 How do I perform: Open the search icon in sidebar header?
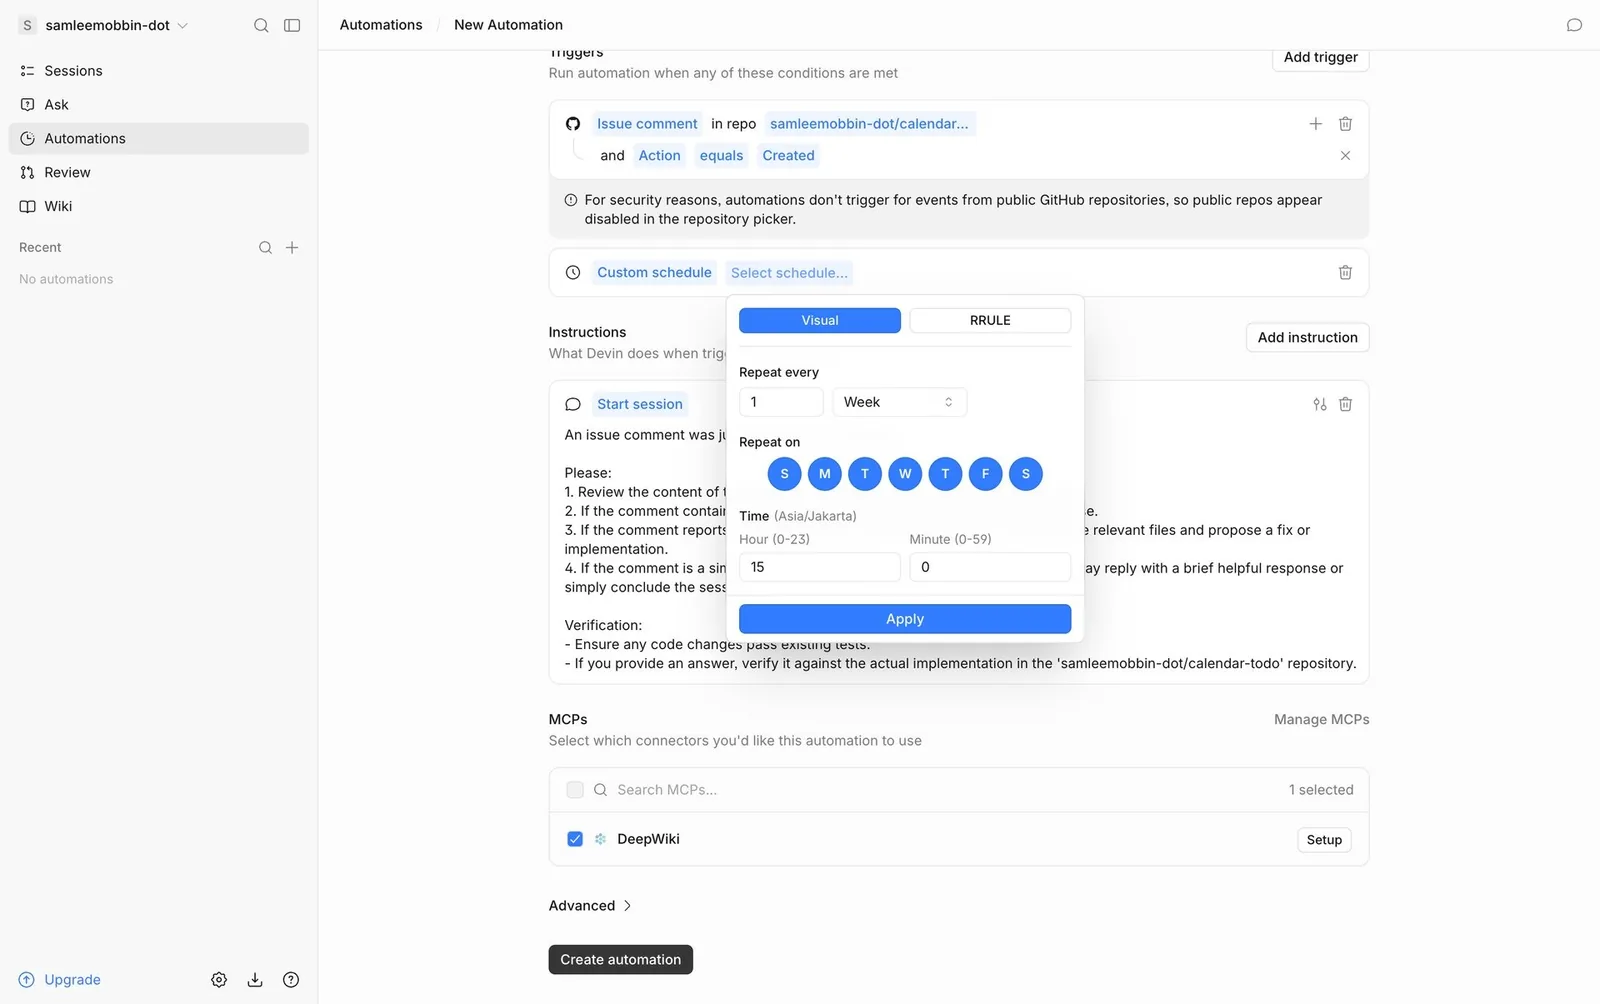pos(261,25)
